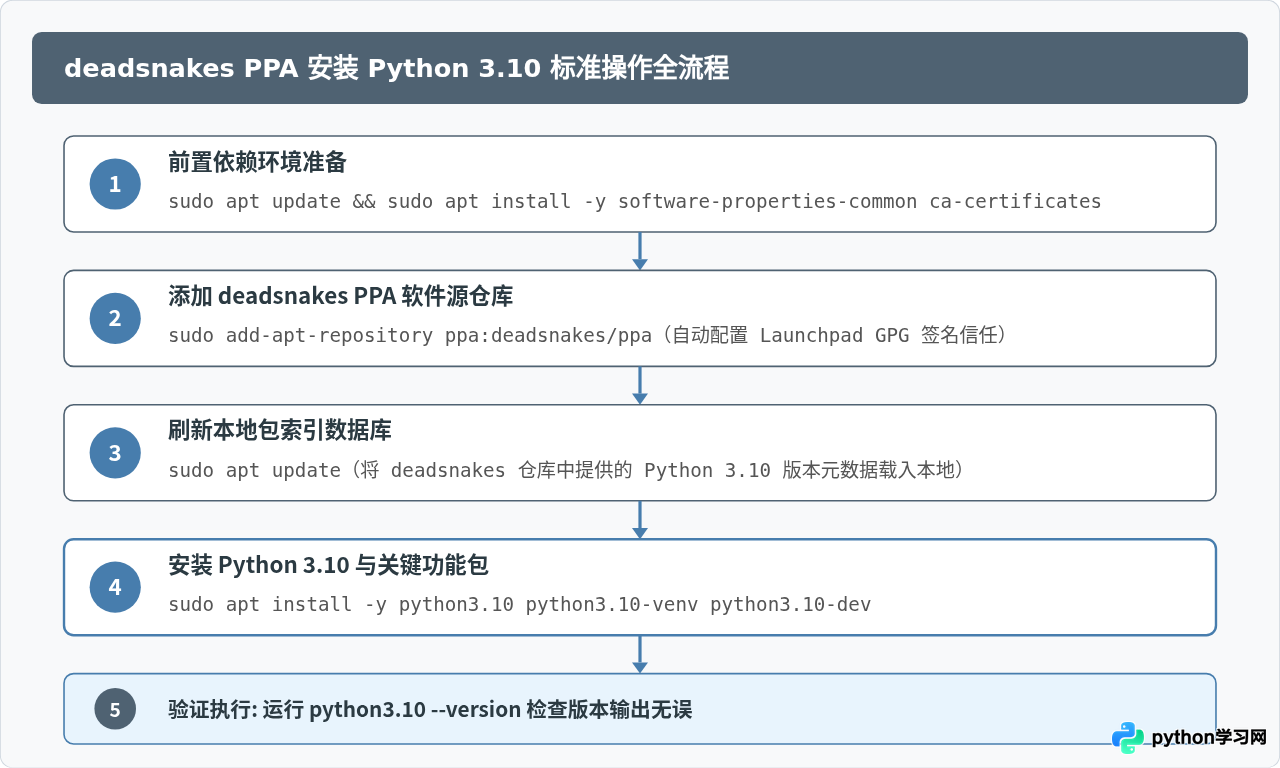The width and height of the screenshot is (1280, 768).
Task: Select the heading "安装 Python 3.10 与关键功能包"
Action: click(x=328, y=565)
